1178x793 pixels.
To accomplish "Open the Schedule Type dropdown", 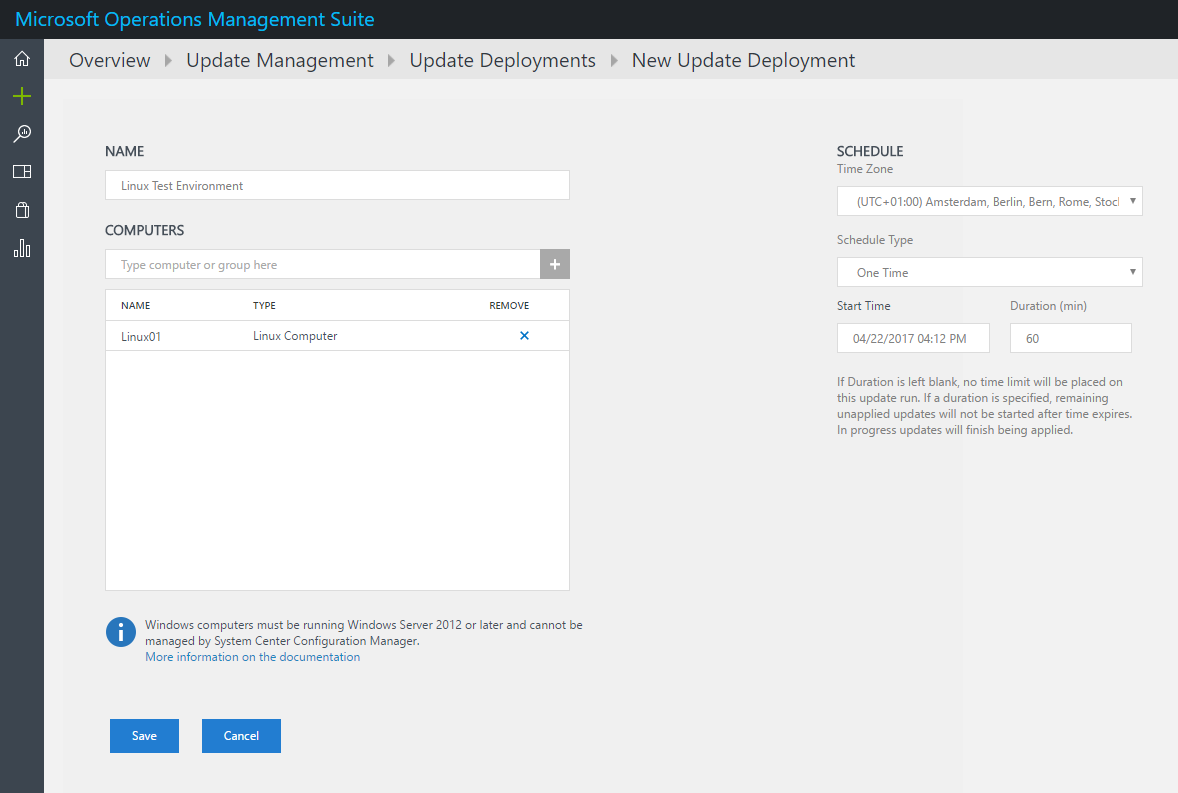I will tap(989, 272).
